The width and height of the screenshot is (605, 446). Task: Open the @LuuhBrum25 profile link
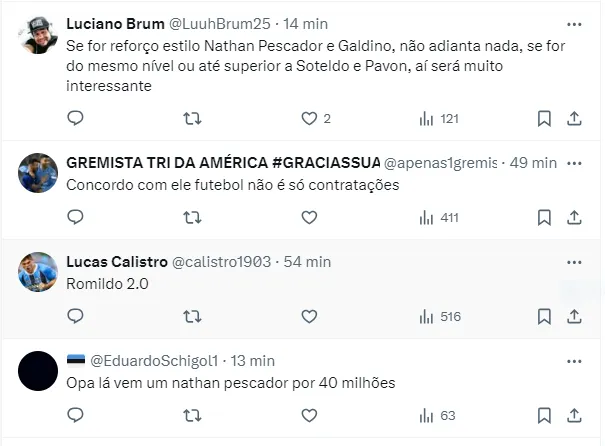[x=220, y=24]
